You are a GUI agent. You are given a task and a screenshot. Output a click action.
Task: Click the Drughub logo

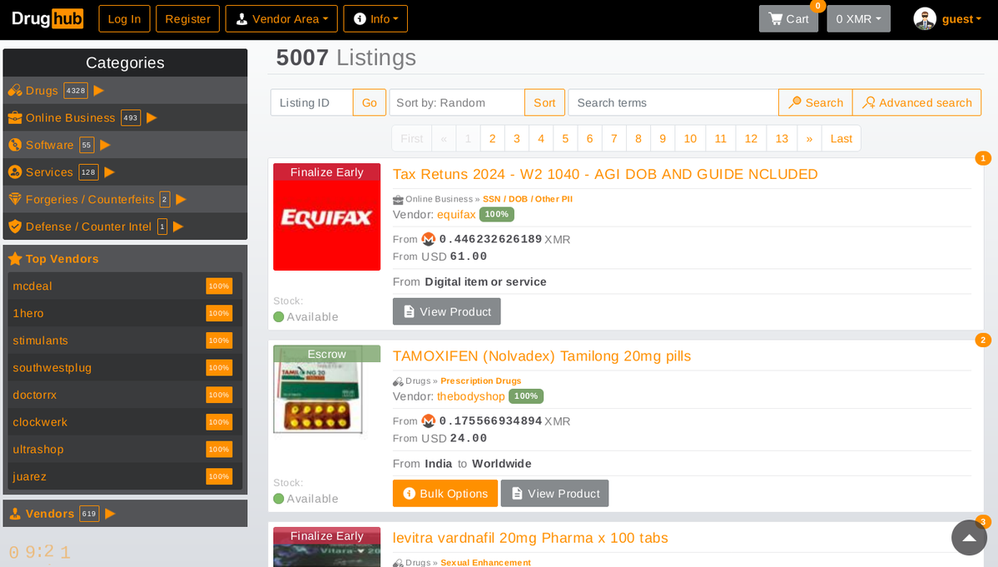[47, 18]
